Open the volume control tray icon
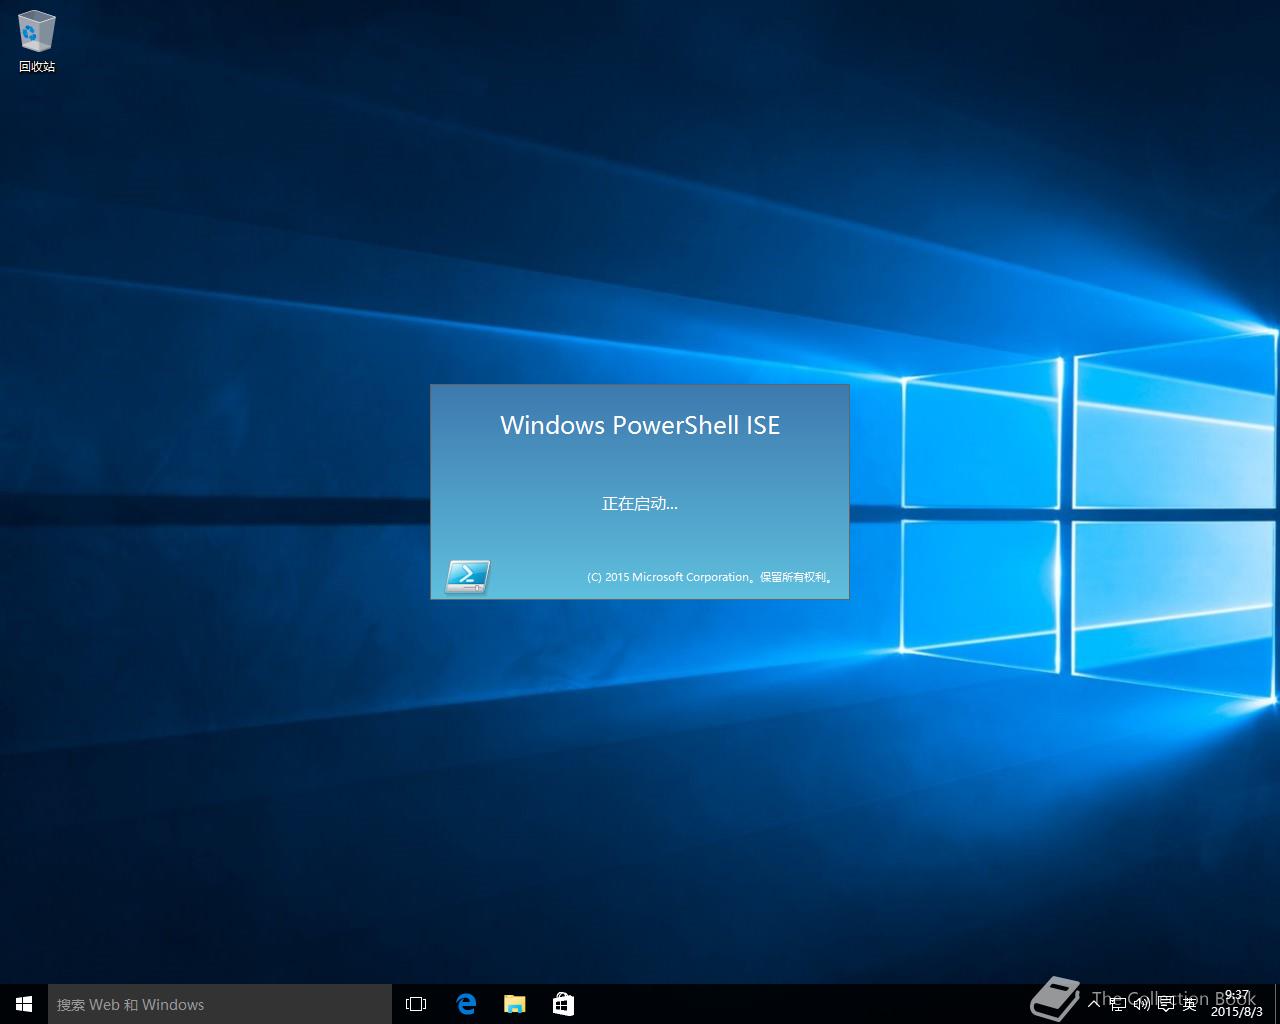The image size is (1280, 1024). [1141, 1004]
